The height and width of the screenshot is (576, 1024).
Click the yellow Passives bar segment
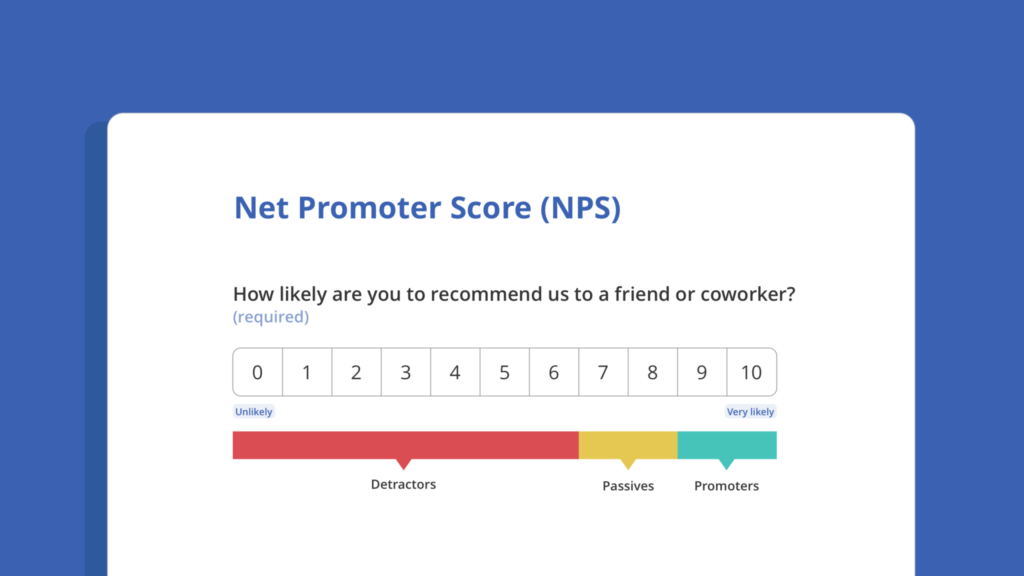coord(628,445)
